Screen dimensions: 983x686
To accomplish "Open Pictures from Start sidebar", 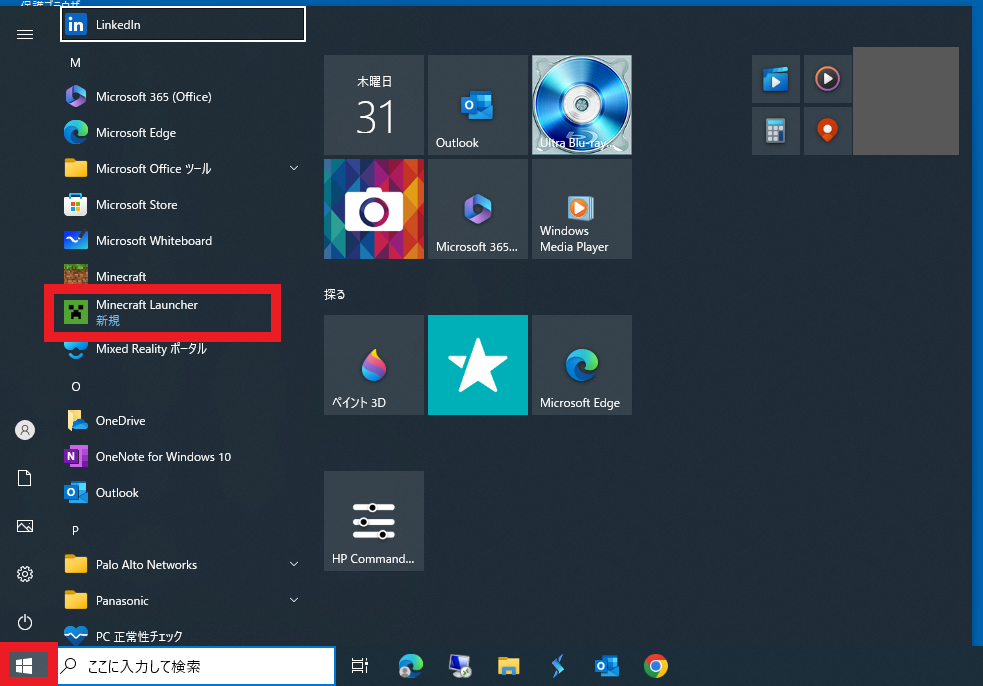I will click(25, 526).
